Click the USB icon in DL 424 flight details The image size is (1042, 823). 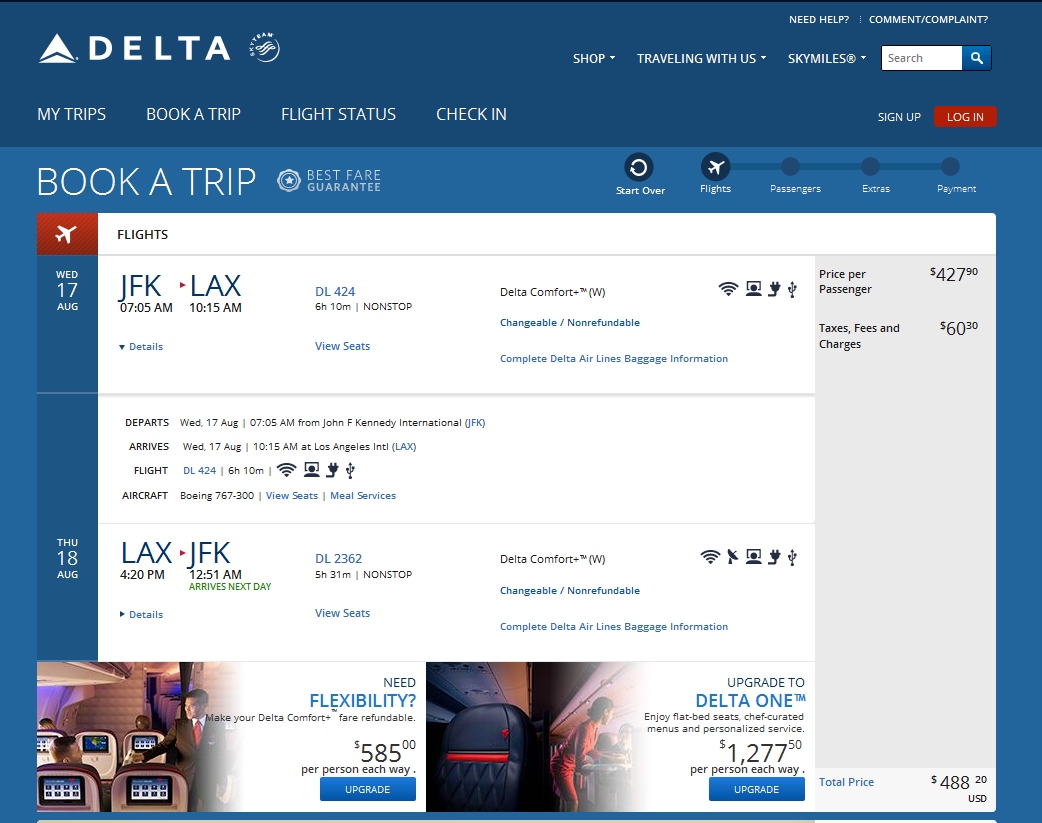tap(350, 471)
